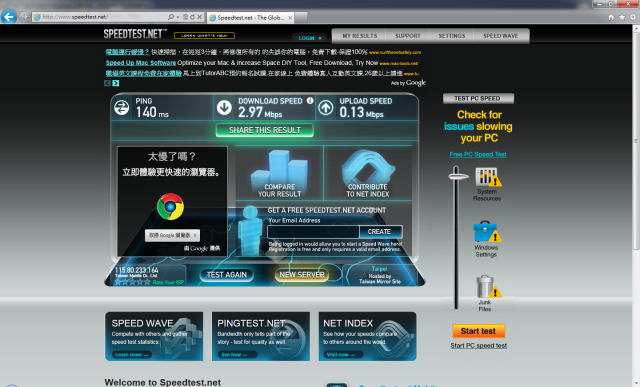Click the COMPARE YOUR RESULT tile
The image size is (640, 387).
click(x=280, y=173)
